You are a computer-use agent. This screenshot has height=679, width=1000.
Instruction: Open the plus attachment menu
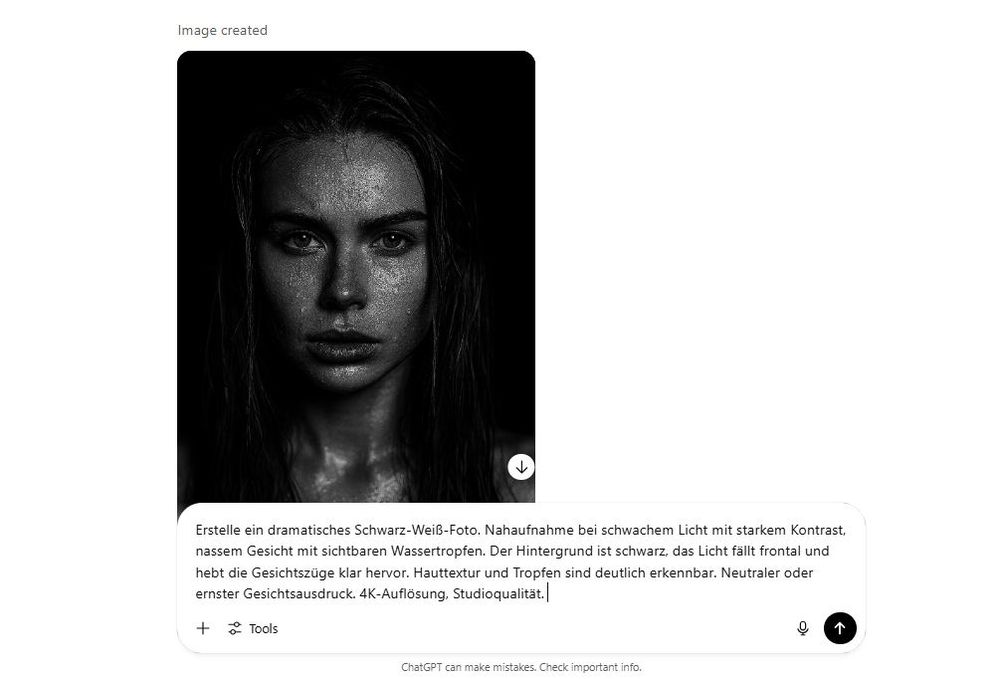[x=203, y=629]
